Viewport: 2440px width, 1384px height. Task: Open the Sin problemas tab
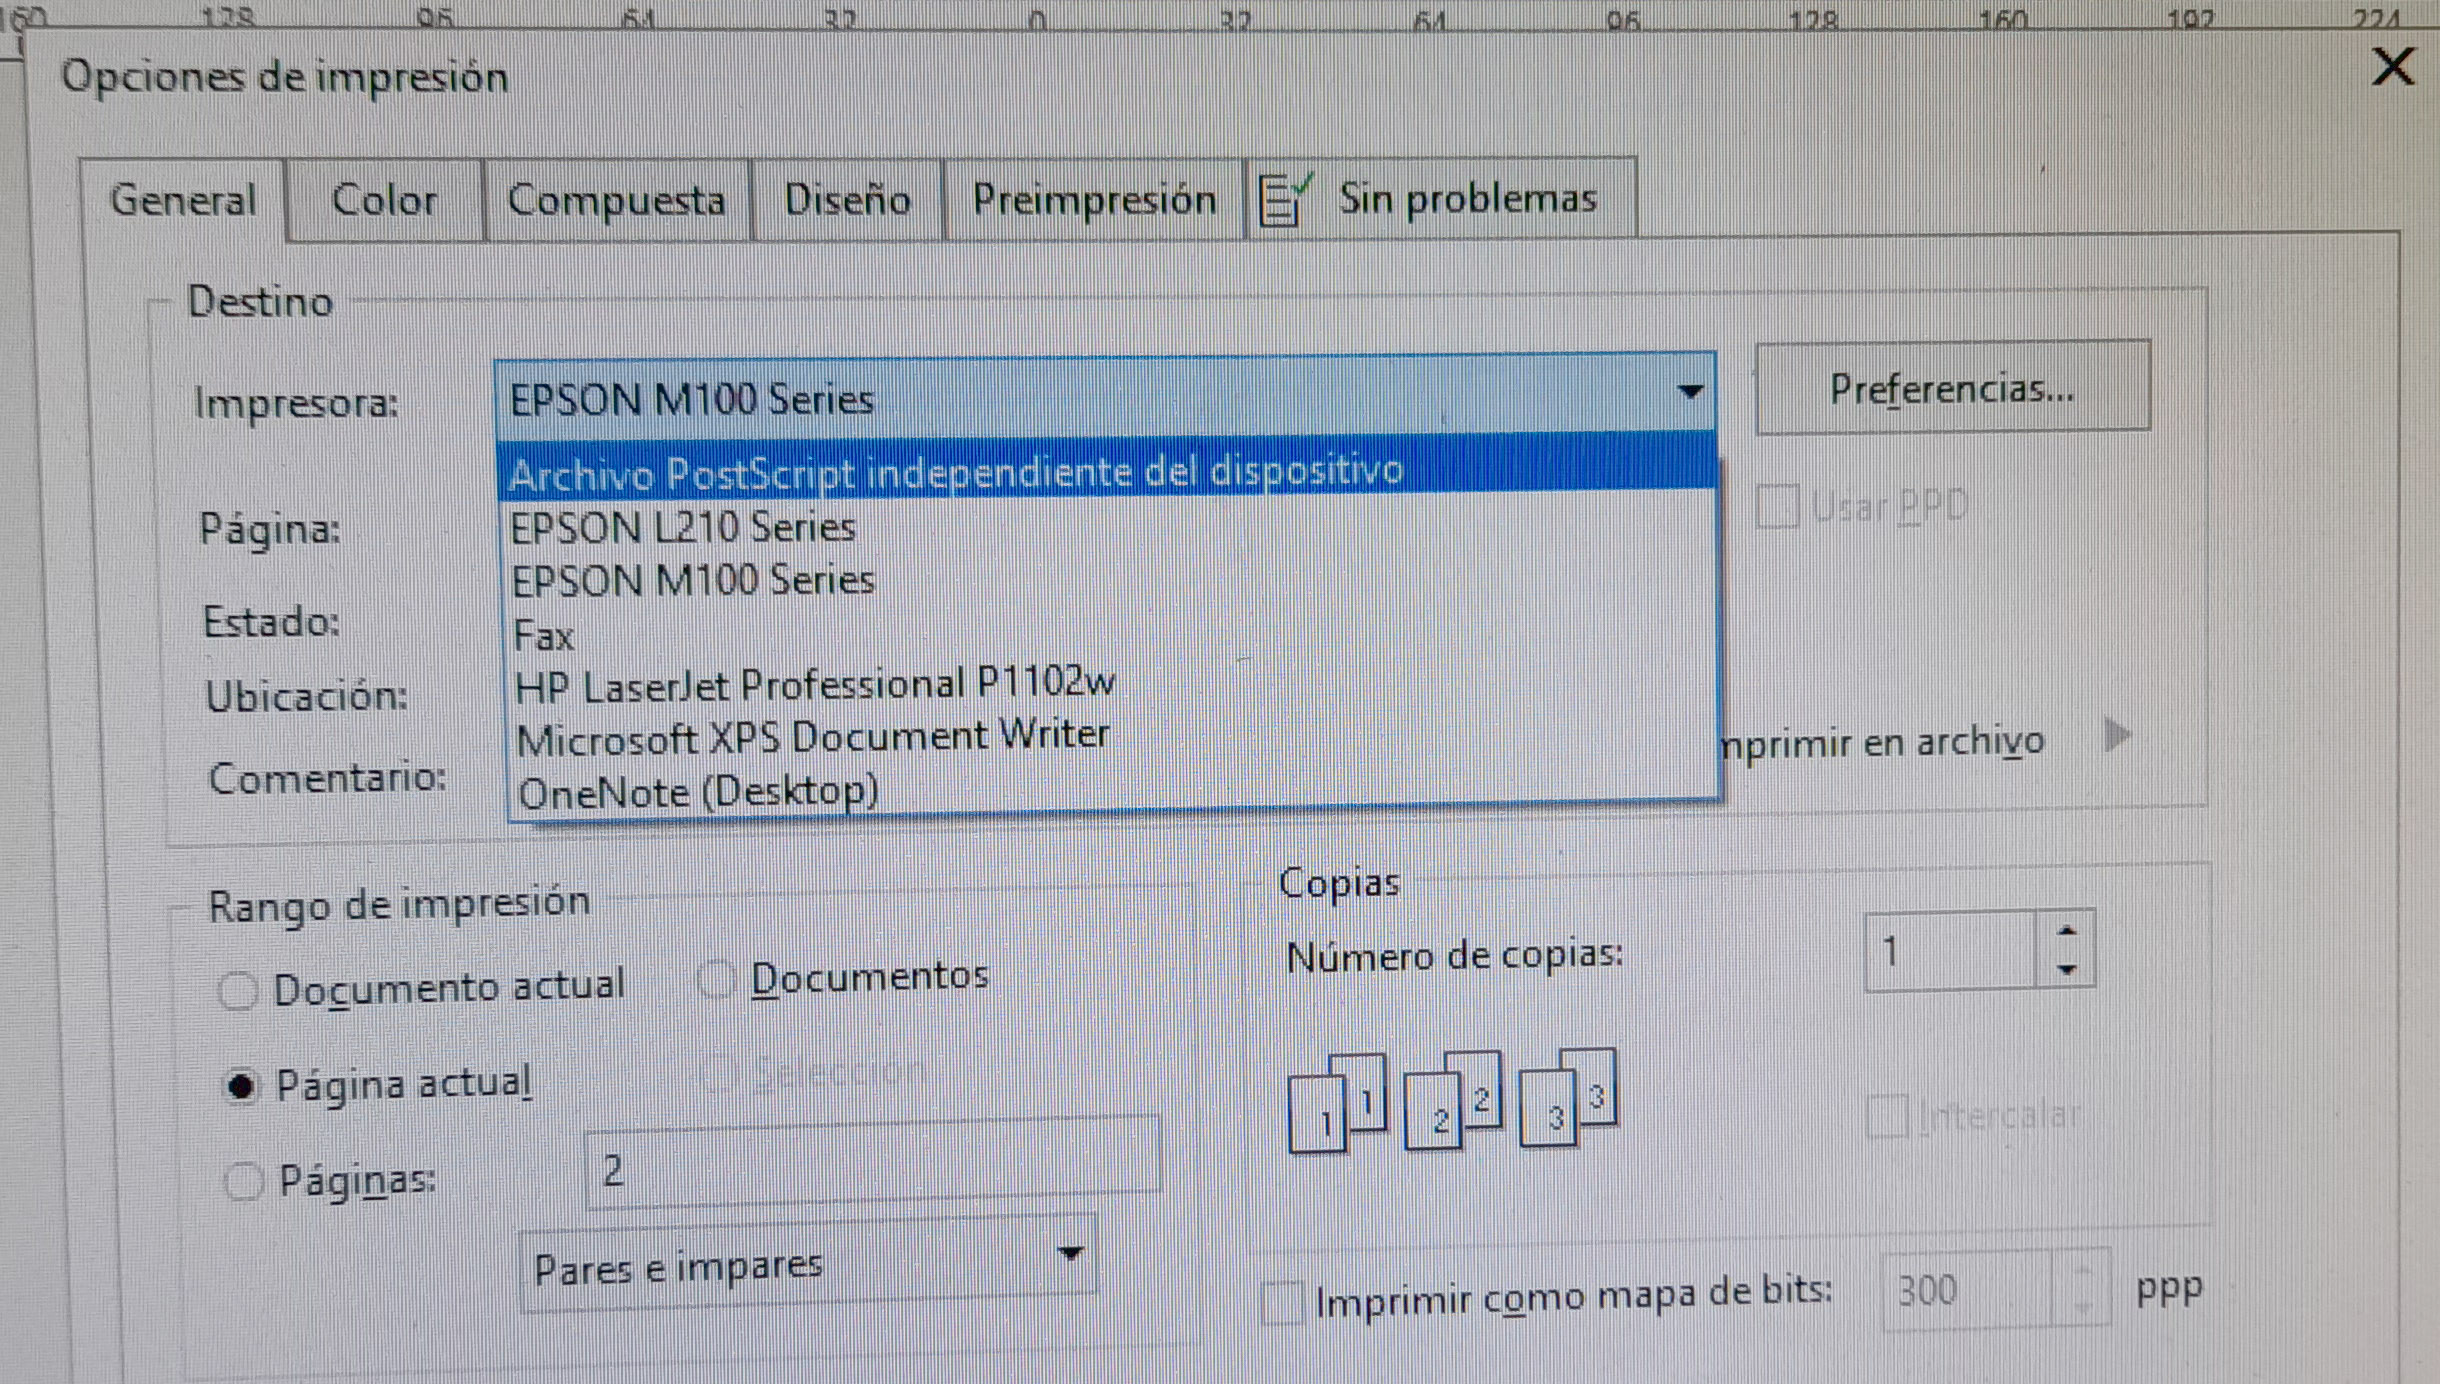coord(1441,198)
